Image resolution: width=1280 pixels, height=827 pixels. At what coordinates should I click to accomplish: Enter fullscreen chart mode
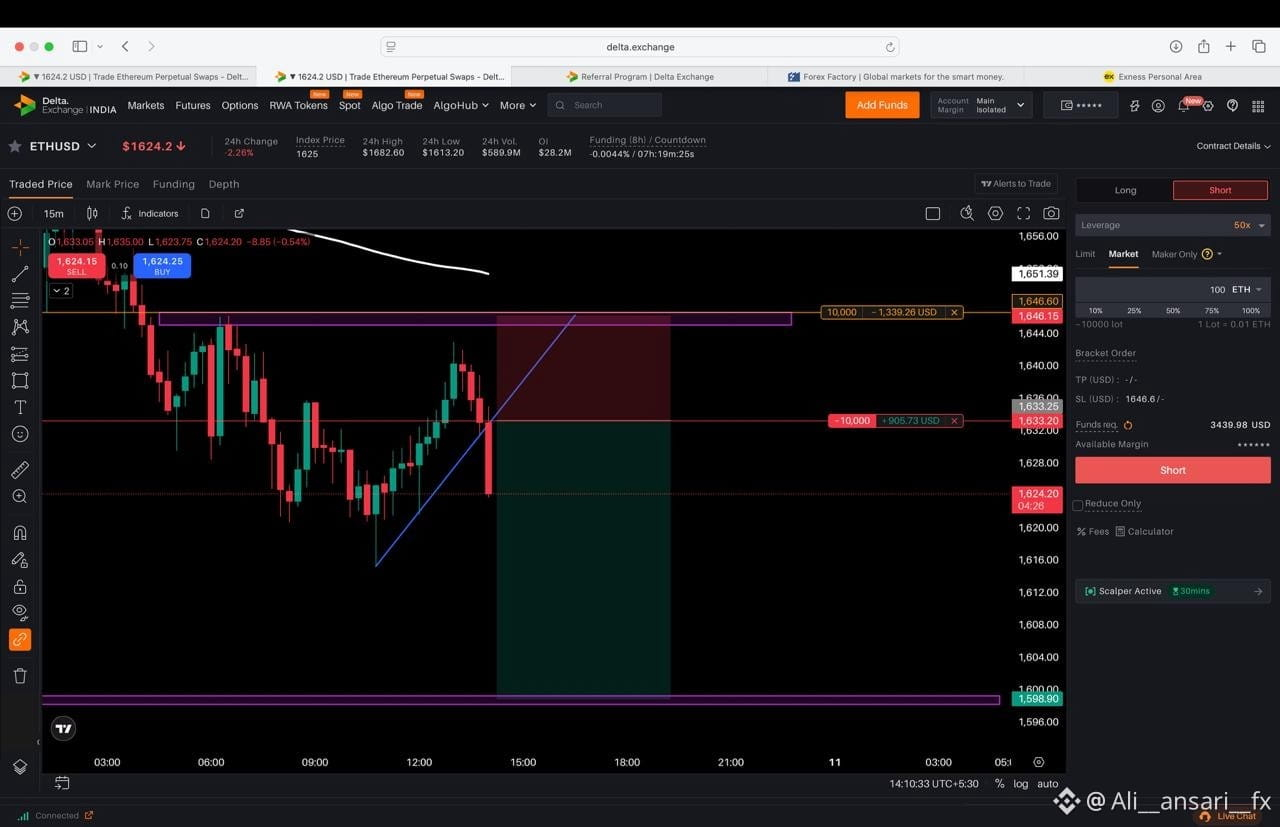1023,213
